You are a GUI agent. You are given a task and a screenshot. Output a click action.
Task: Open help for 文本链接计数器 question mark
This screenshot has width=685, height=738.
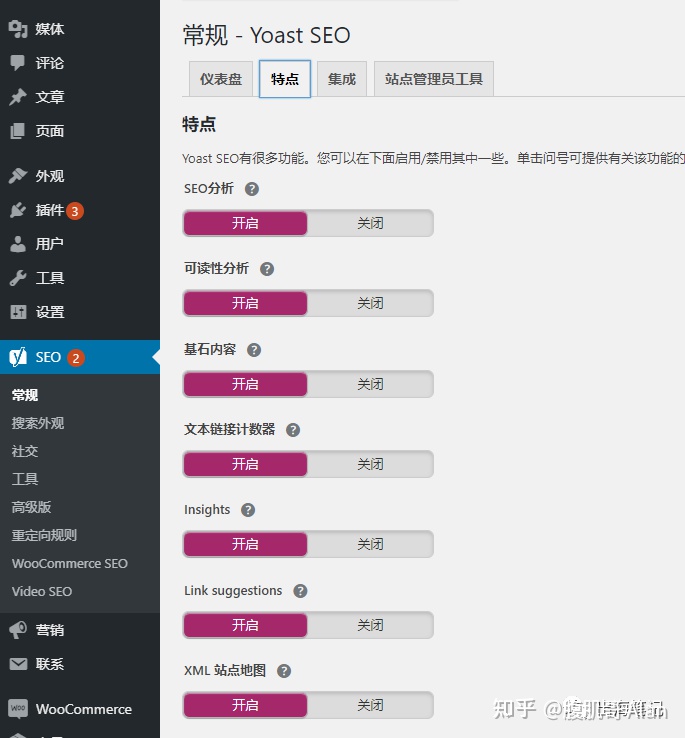[x=293, y=430]
